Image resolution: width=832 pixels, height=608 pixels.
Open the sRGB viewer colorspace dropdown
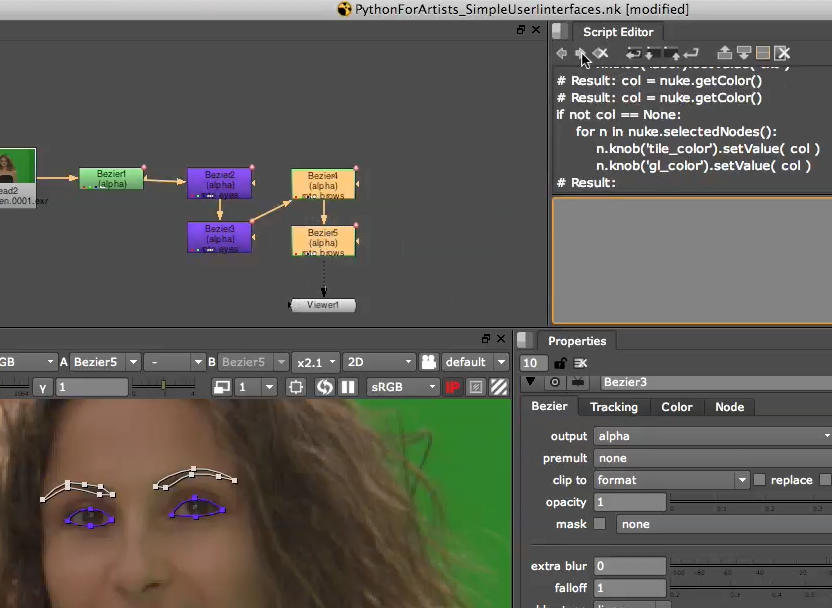click(401, 387)
